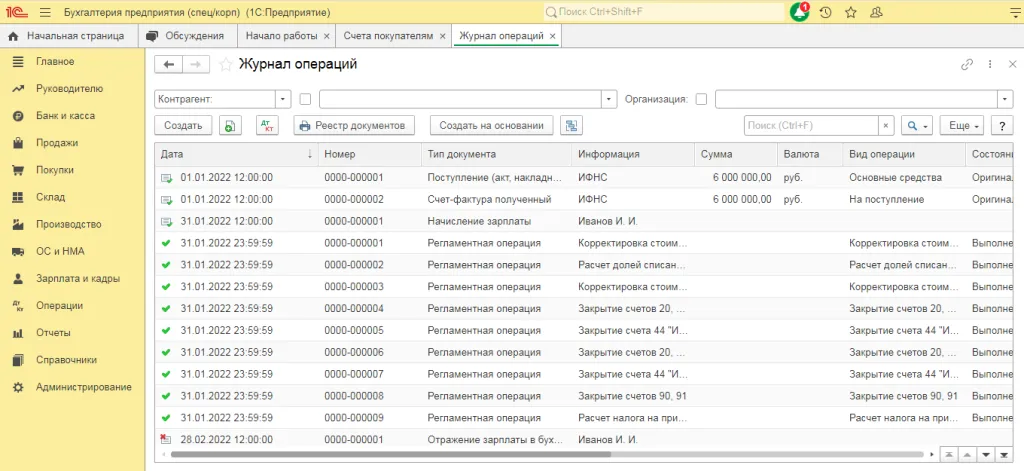
Task: Click the back navigation arrow
Action: 168,64
